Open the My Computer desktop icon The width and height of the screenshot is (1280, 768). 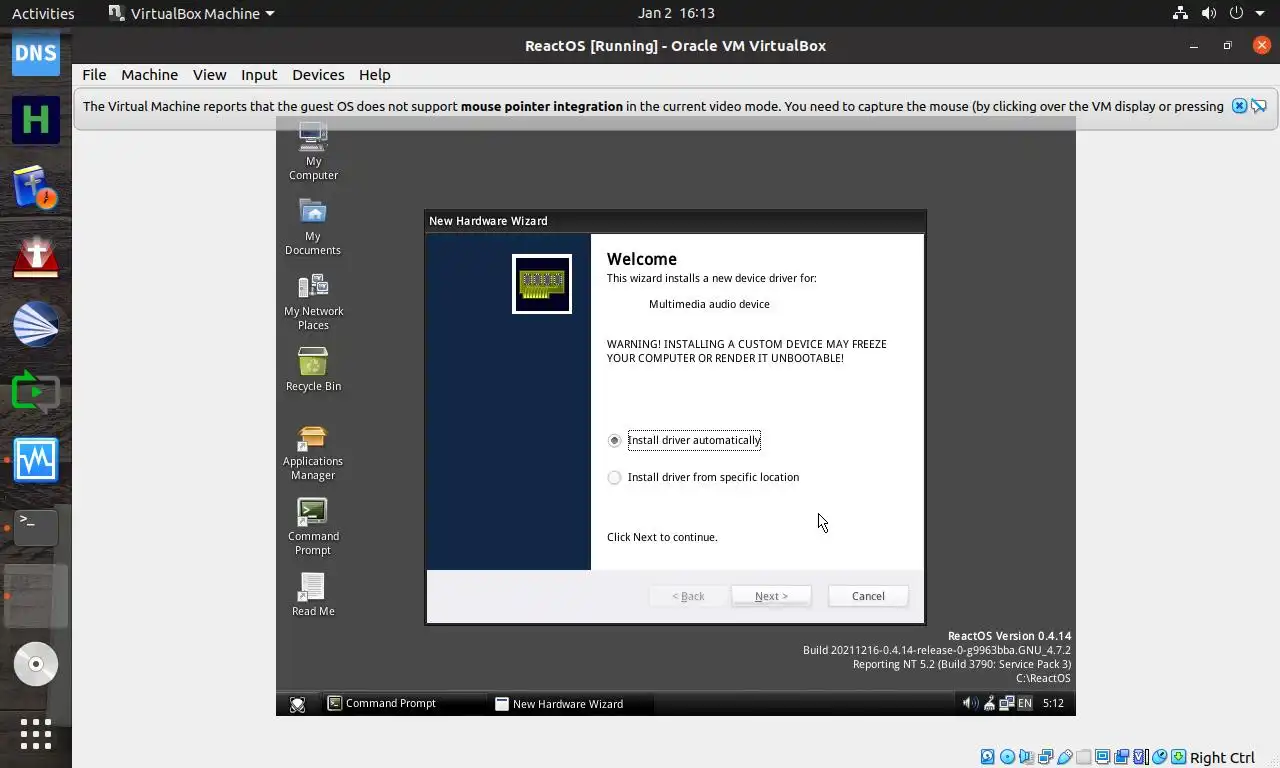(313, 151)
